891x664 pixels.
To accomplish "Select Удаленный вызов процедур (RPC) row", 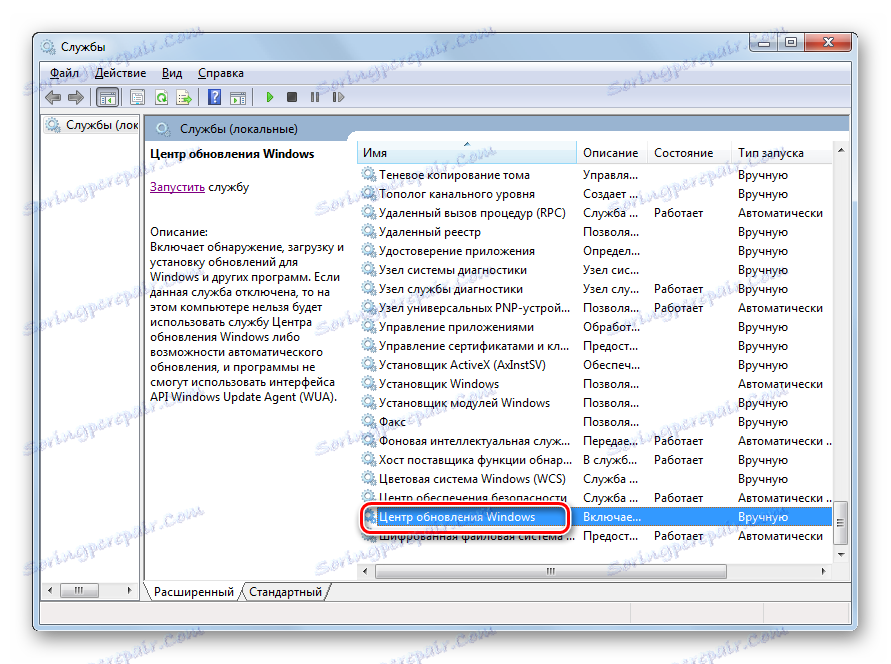I will (x=596, y=213).
